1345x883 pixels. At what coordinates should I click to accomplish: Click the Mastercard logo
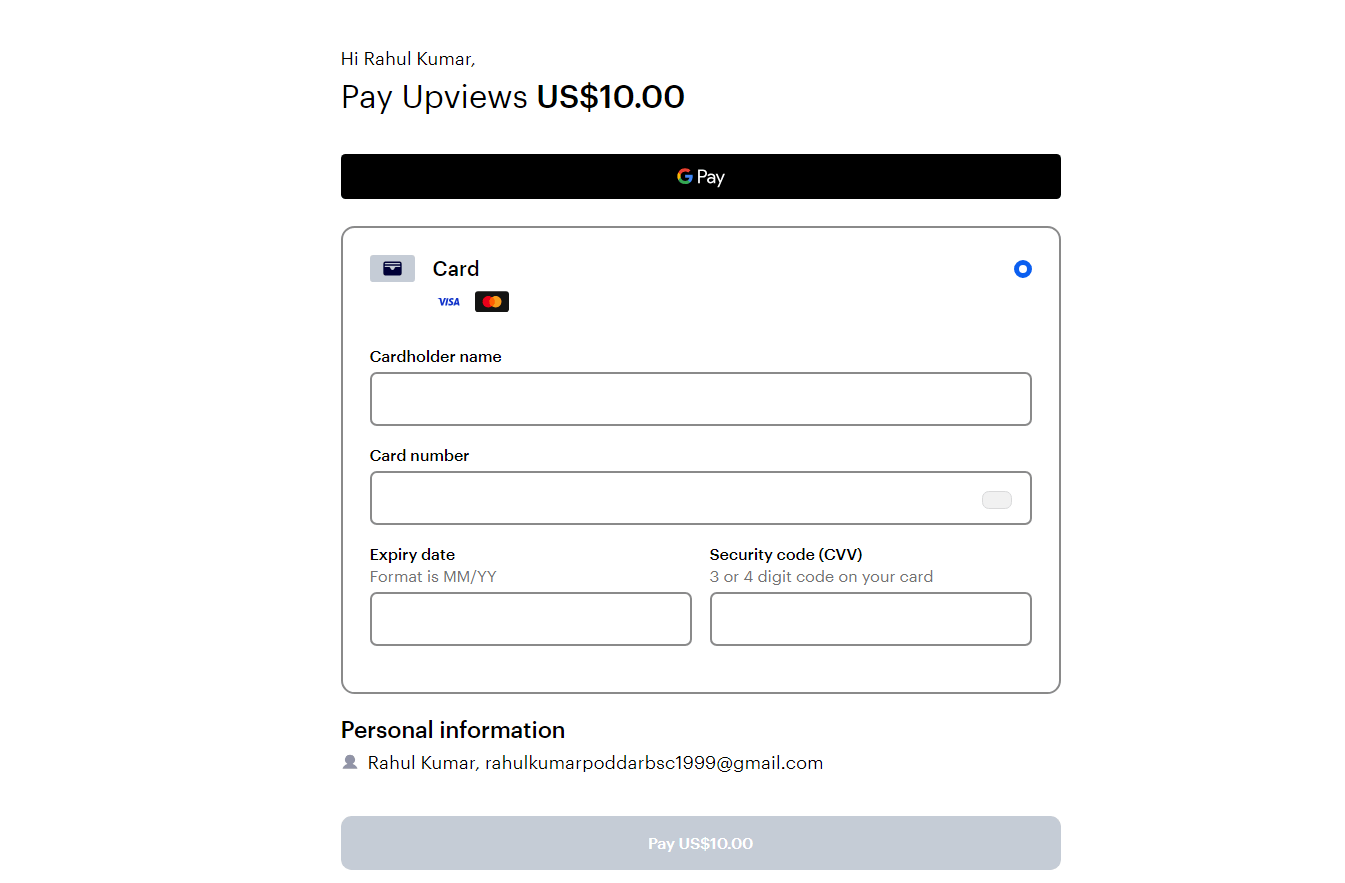[491, 302]
